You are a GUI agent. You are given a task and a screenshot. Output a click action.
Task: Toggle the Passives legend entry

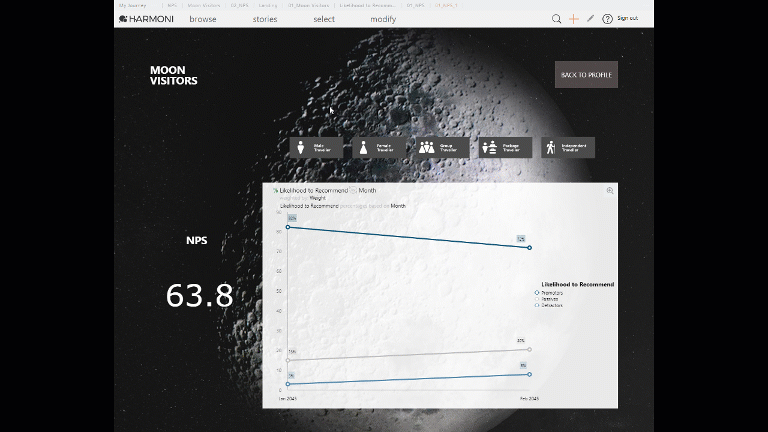tap(547, 299)
